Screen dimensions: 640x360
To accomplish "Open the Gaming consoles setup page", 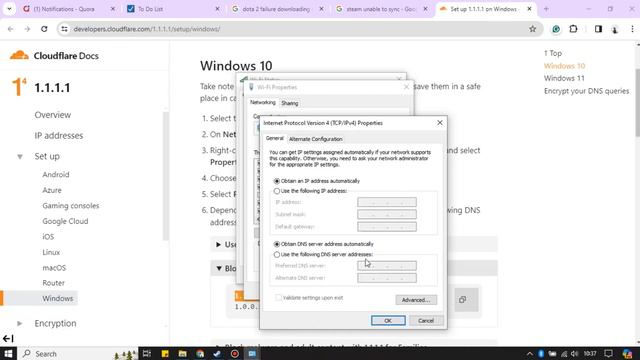I will [x=71, y=206].
